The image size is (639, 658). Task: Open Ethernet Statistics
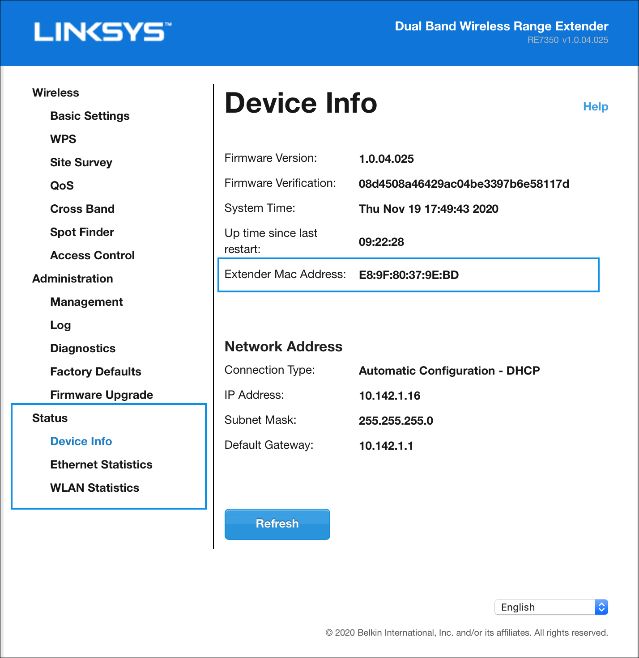101,465
